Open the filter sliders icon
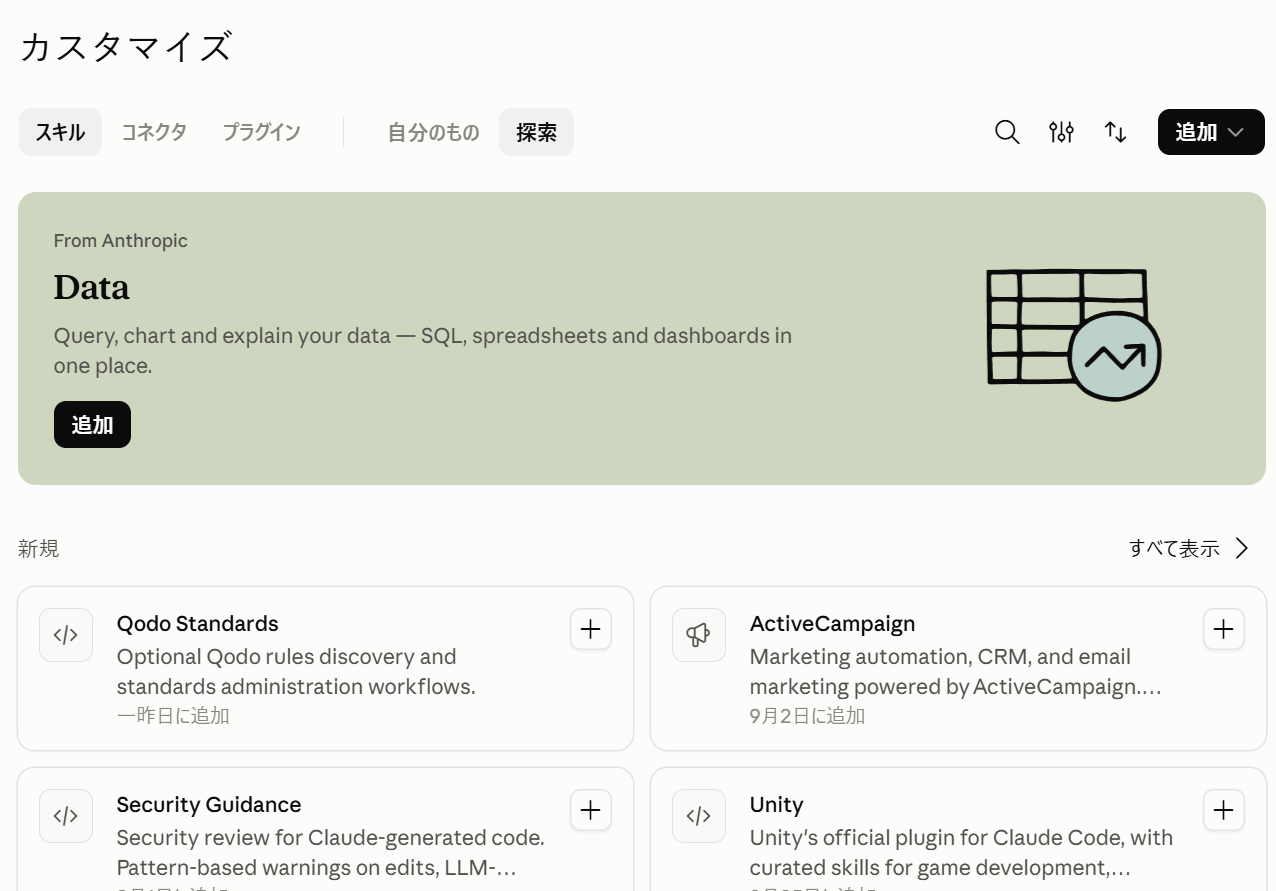The height and width of the screenshot is (891, 1276). [1061, 132]
